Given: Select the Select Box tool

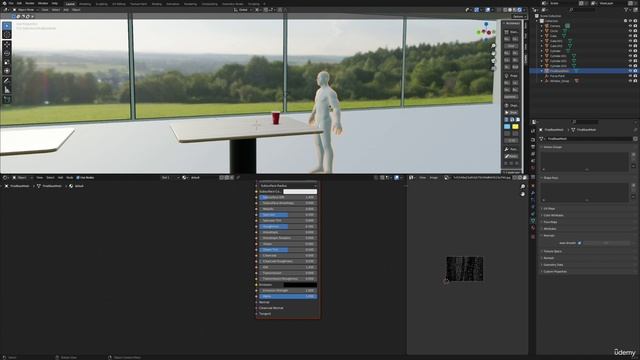Looking at the screenshot, I should click(x=7, y=26).
